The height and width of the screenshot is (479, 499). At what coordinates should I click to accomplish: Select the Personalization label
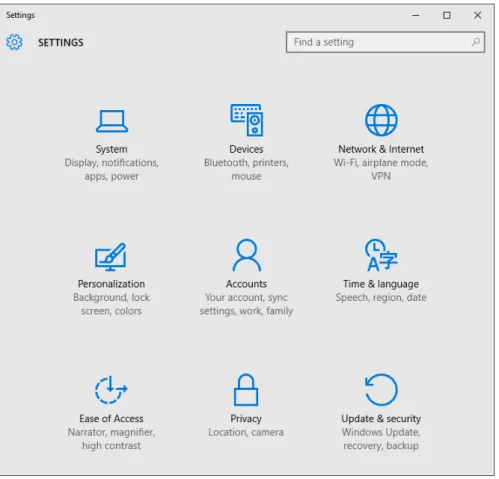point(111,284)
